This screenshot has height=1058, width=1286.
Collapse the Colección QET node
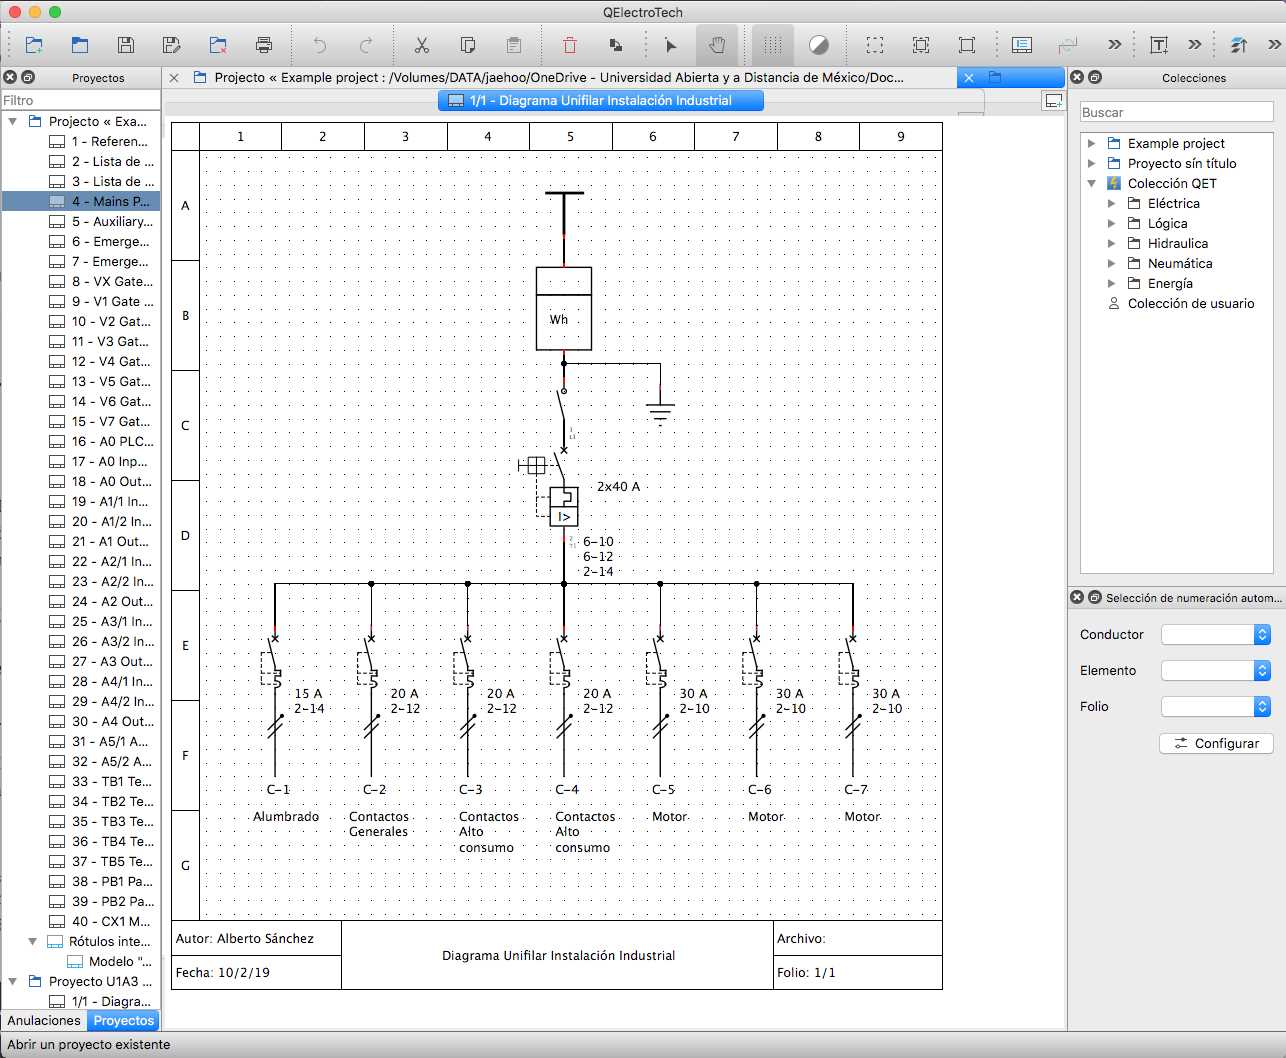tap(1092, 183)
